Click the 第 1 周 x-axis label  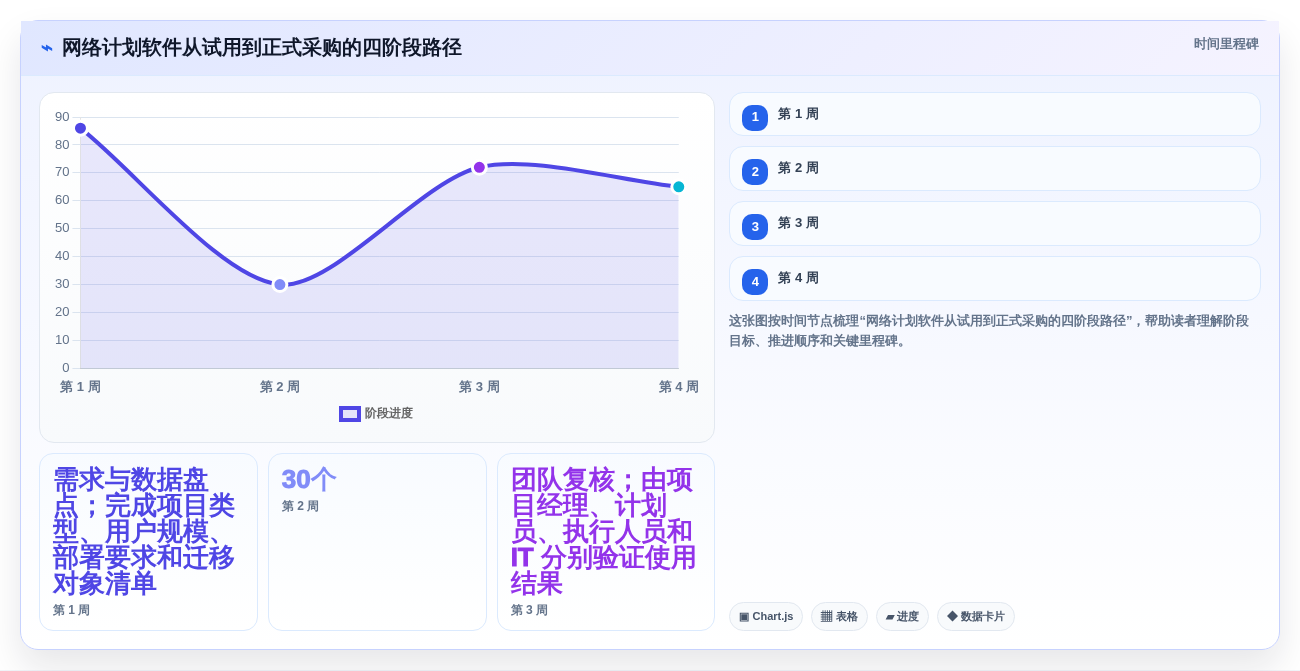point(80,386)
